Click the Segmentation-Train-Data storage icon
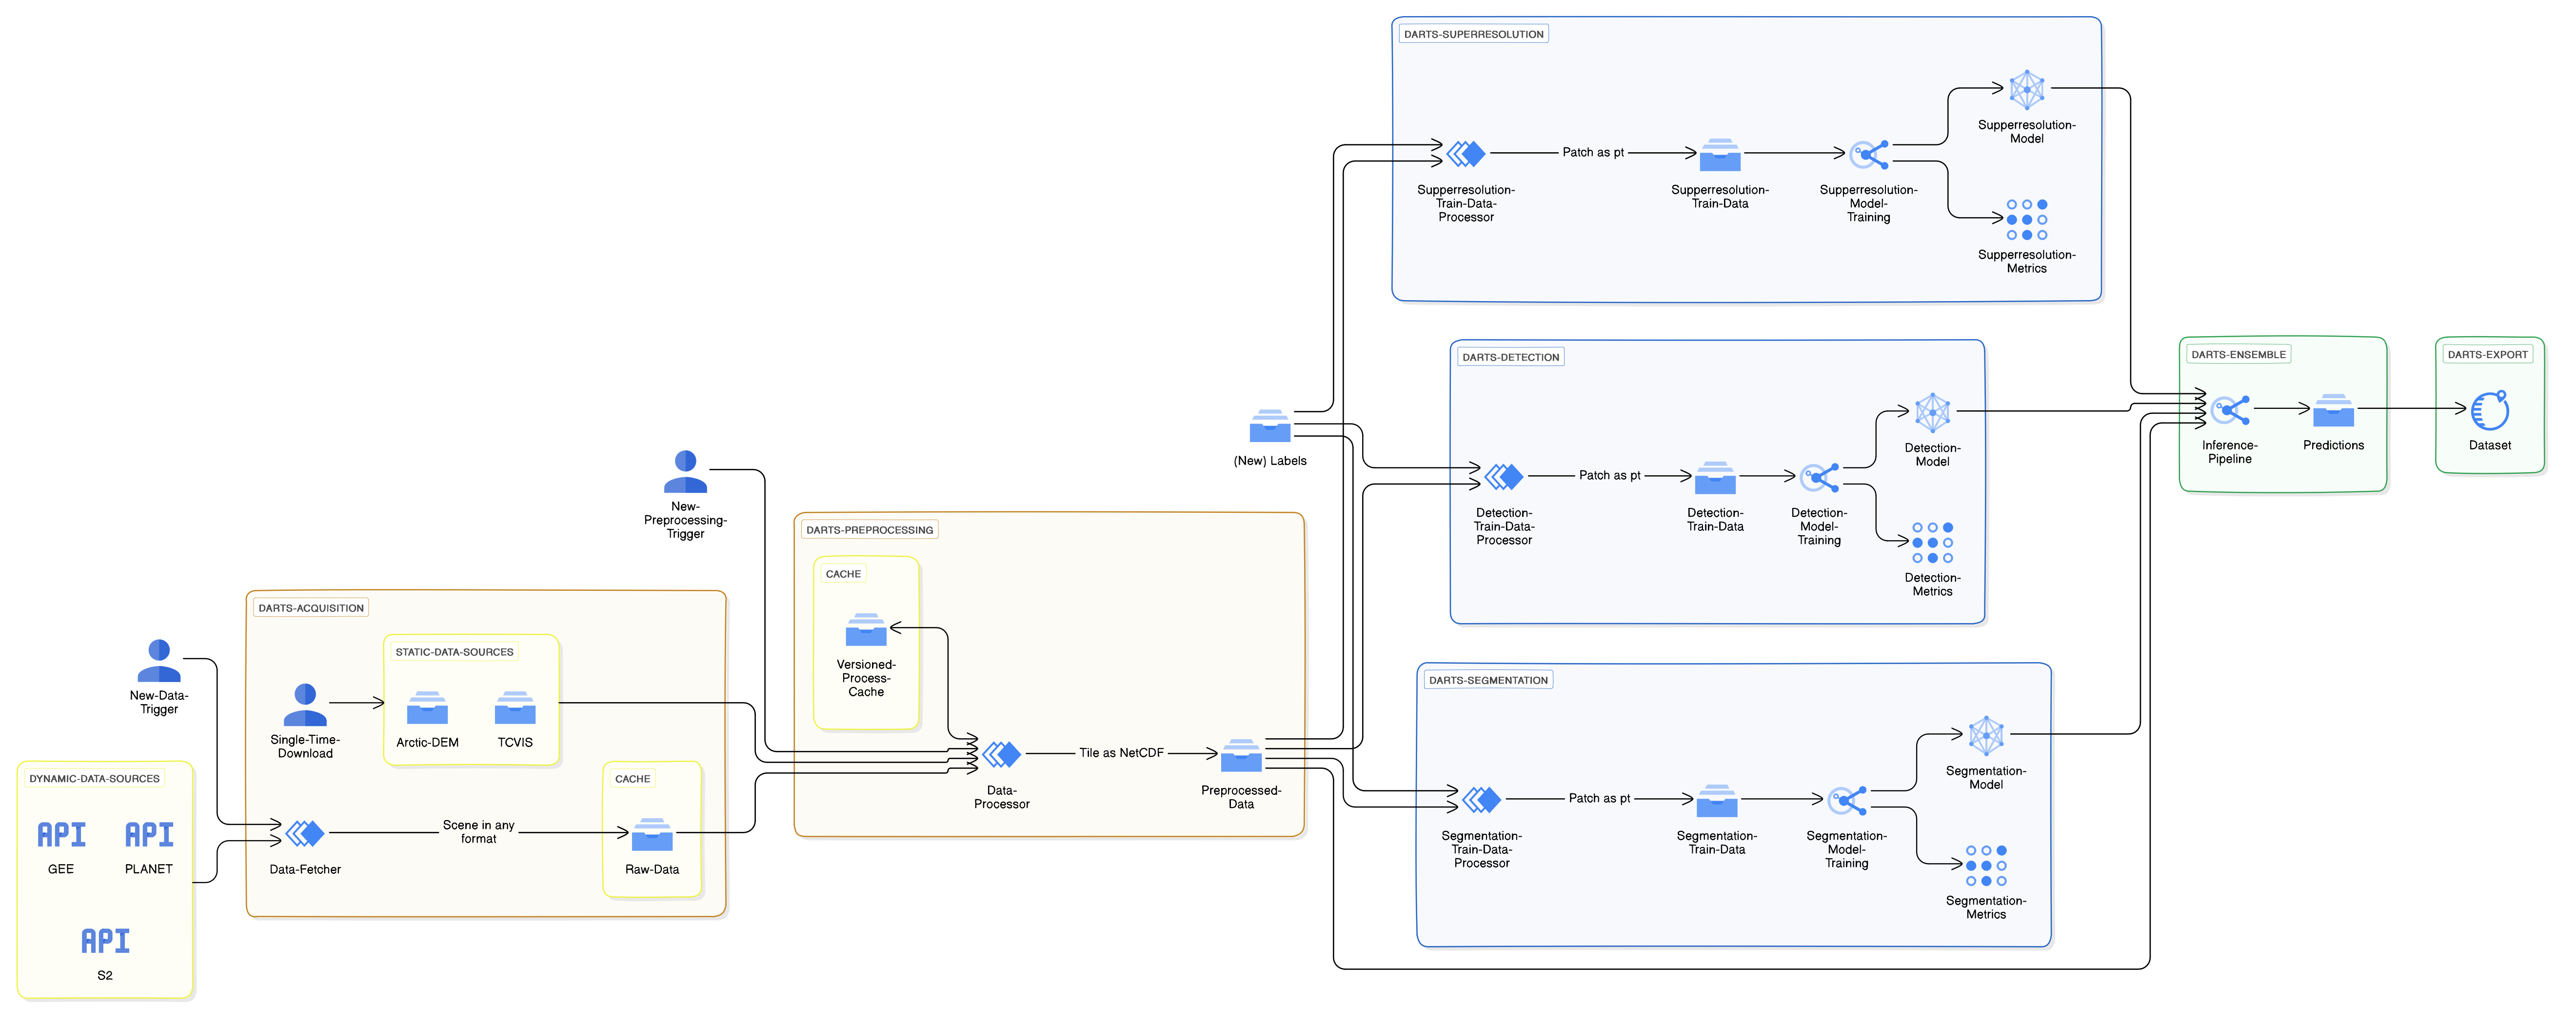 1717,800
